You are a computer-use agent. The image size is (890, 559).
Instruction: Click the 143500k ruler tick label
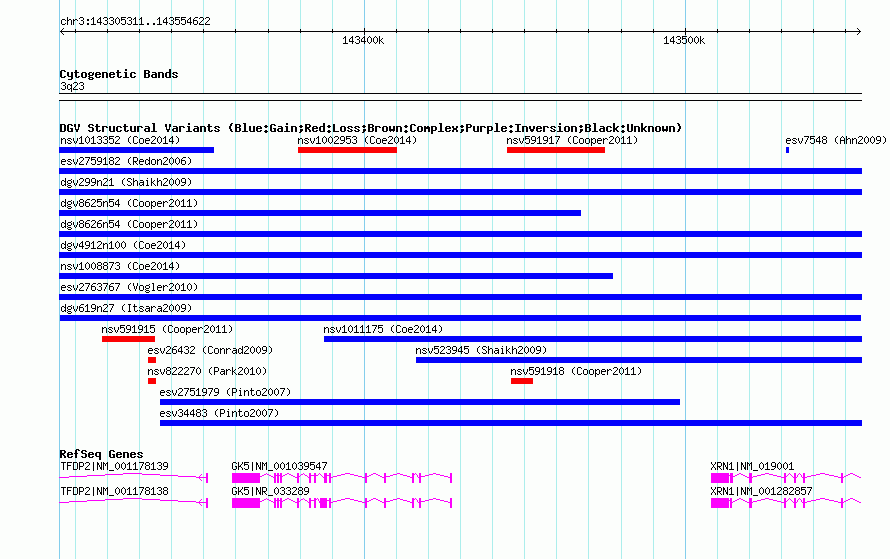tap(684, 40)
